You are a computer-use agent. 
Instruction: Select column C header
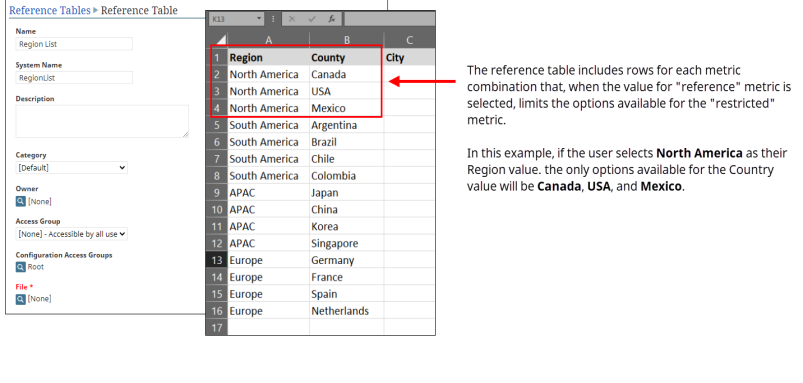coord(409,40)
